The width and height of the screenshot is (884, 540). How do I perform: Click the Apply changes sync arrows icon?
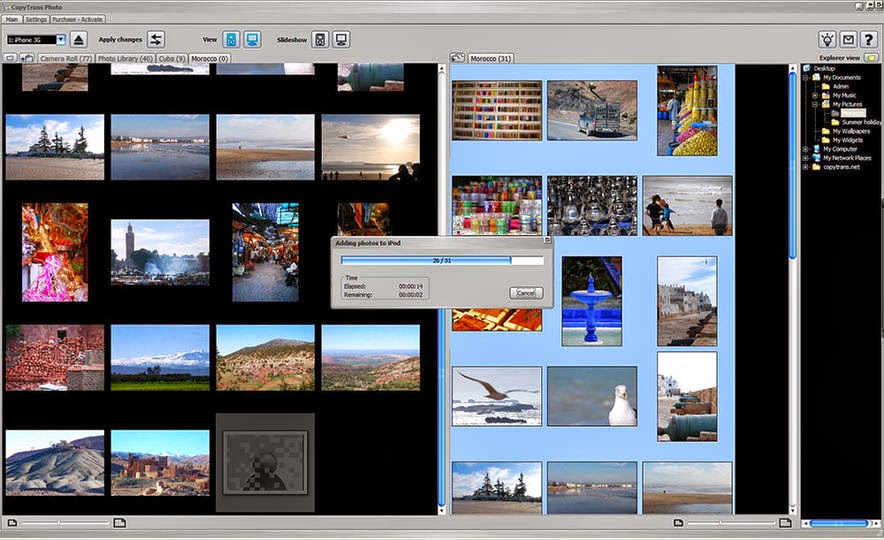coord(156,39)
